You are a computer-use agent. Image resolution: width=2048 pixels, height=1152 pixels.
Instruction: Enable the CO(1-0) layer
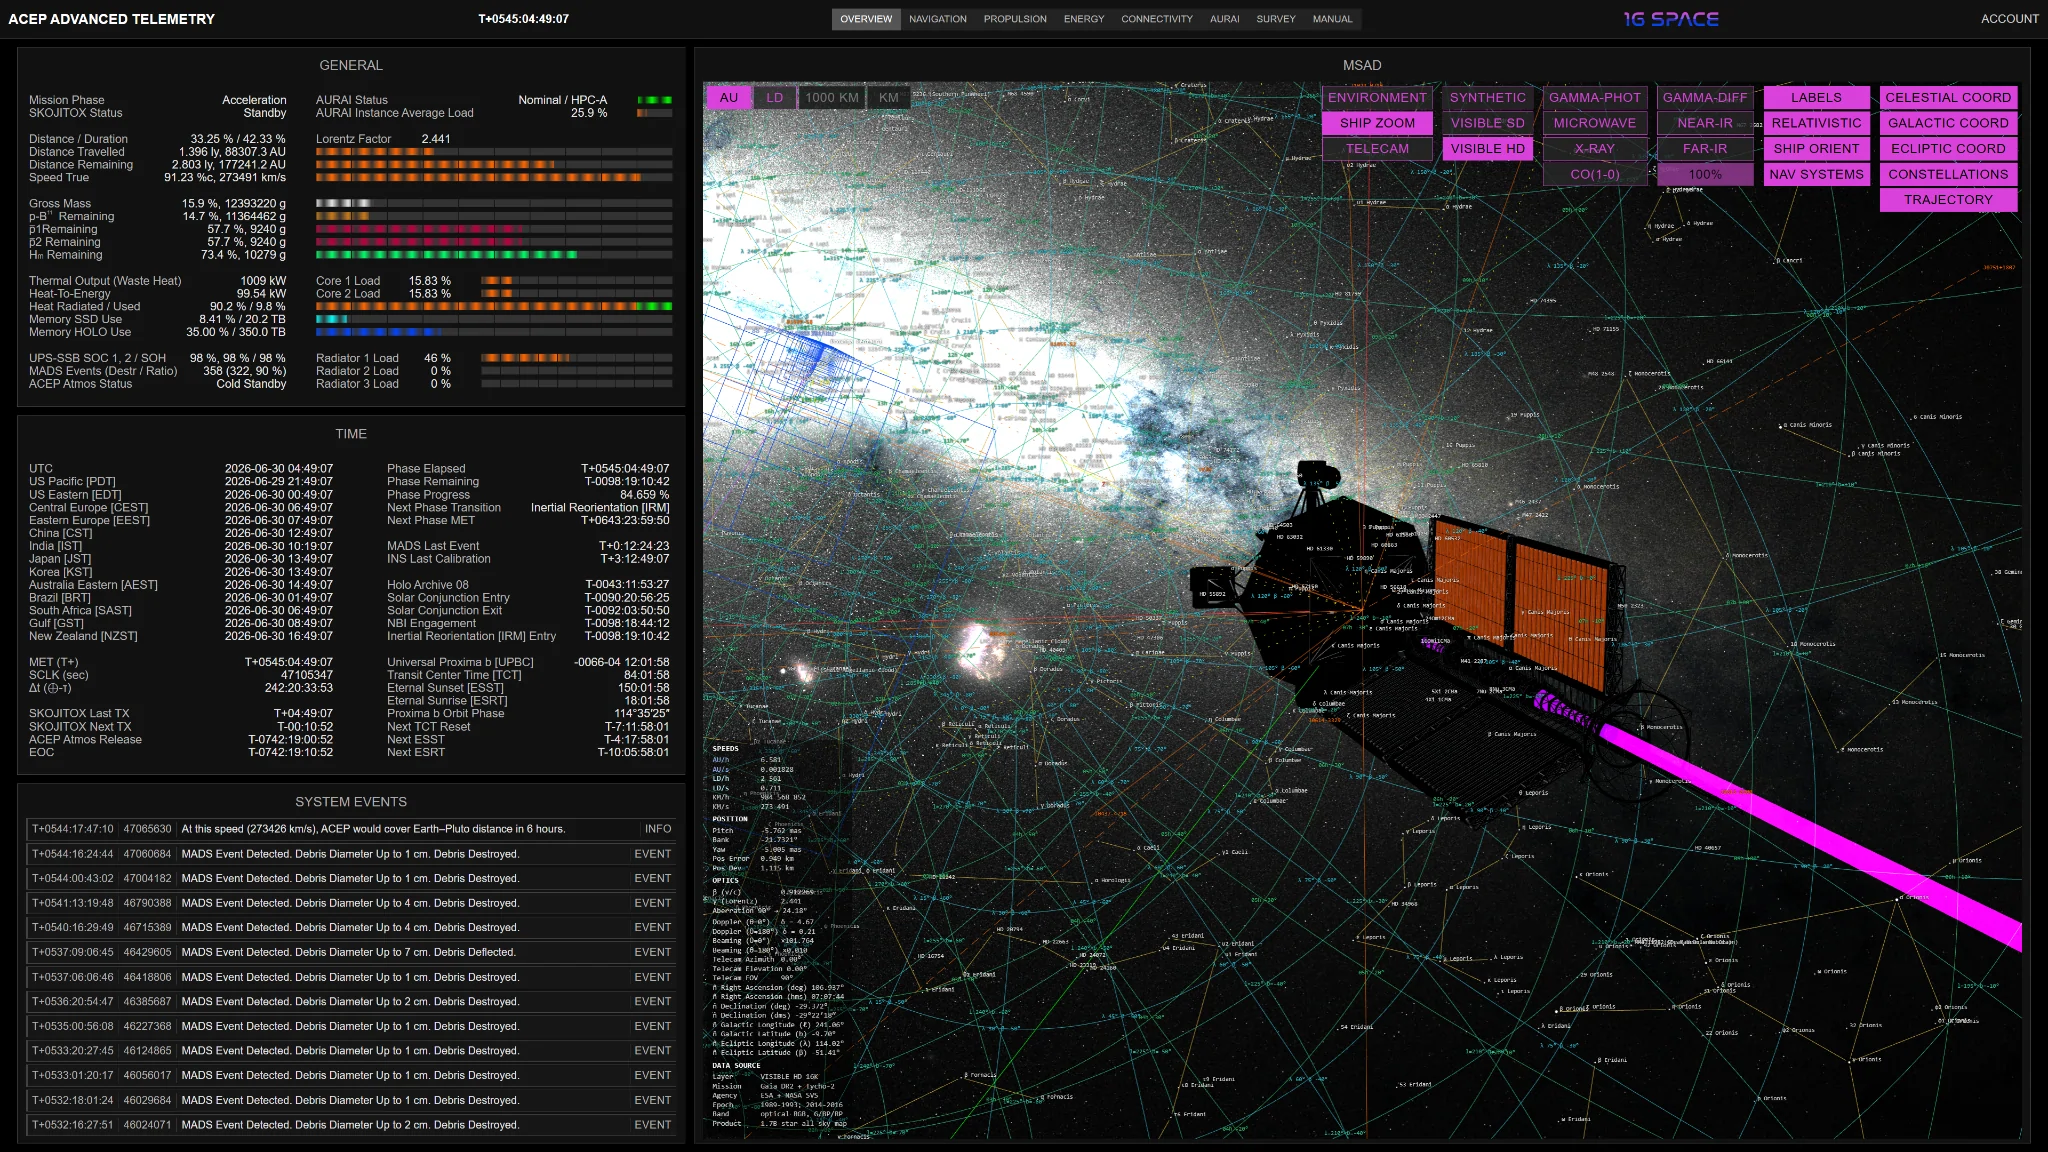click(x=1595, y=174)
